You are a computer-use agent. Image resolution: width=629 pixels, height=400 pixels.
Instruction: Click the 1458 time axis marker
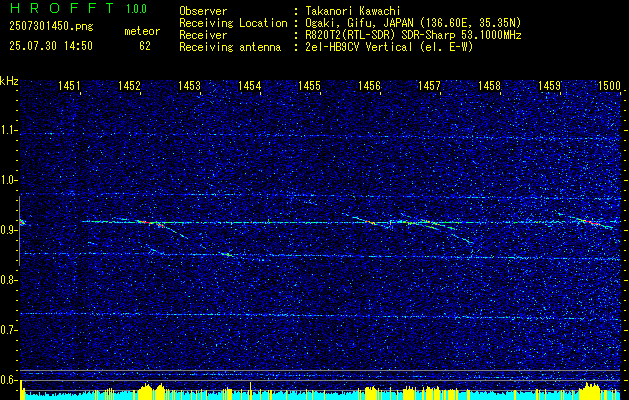pos(489,85)
